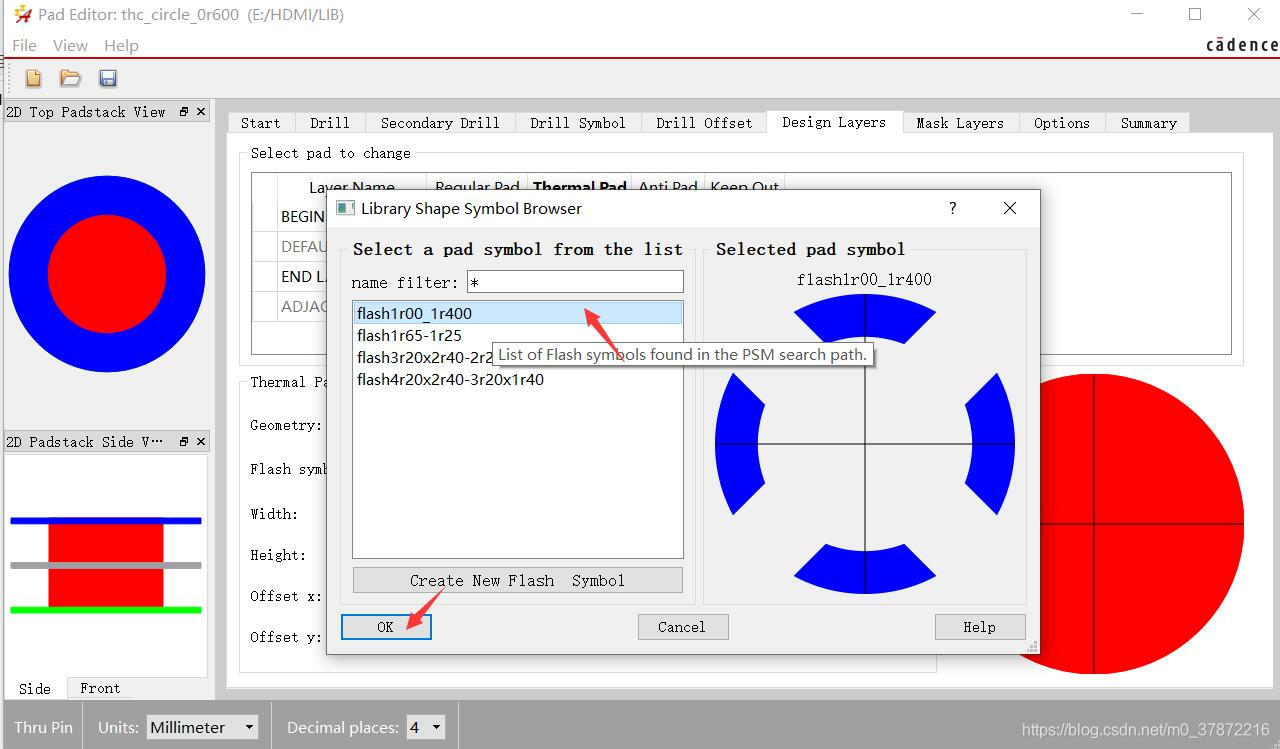Select flash1r65-1r25 in the symbol list

[x=518, y=335]
